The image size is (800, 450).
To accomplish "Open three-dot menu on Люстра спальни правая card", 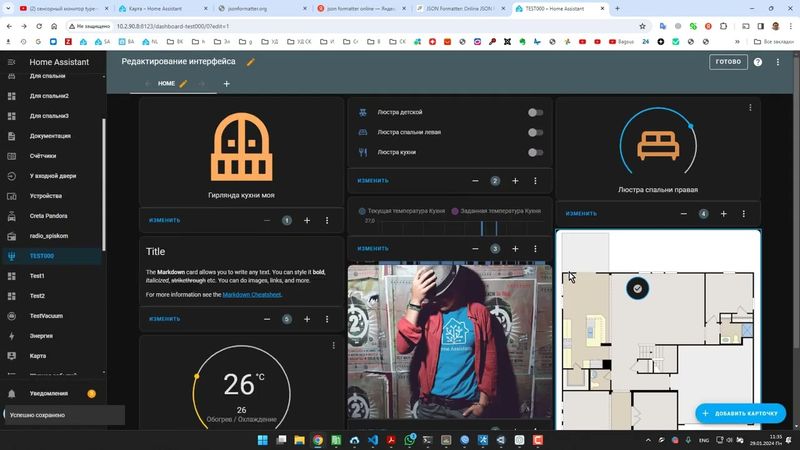I will coord(750,108).
